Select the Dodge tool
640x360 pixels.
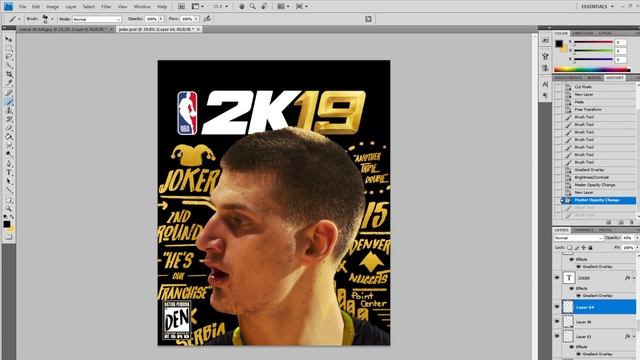click(9, 154)
